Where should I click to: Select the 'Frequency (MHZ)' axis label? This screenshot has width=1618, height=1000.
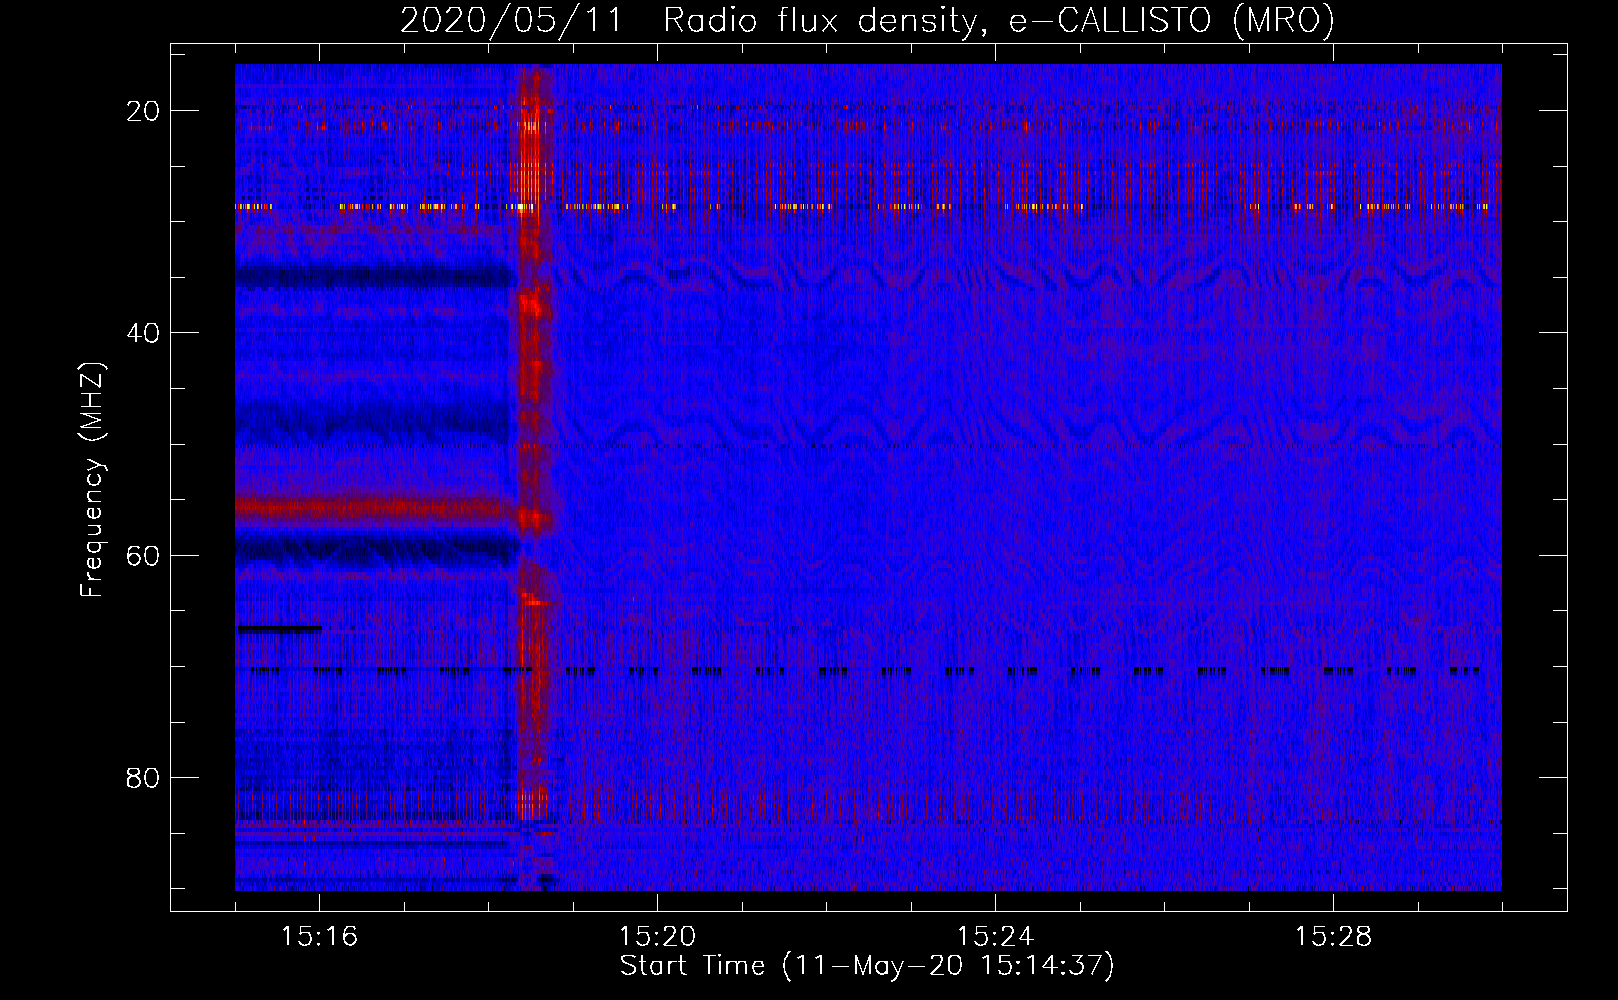coord(92,480)
